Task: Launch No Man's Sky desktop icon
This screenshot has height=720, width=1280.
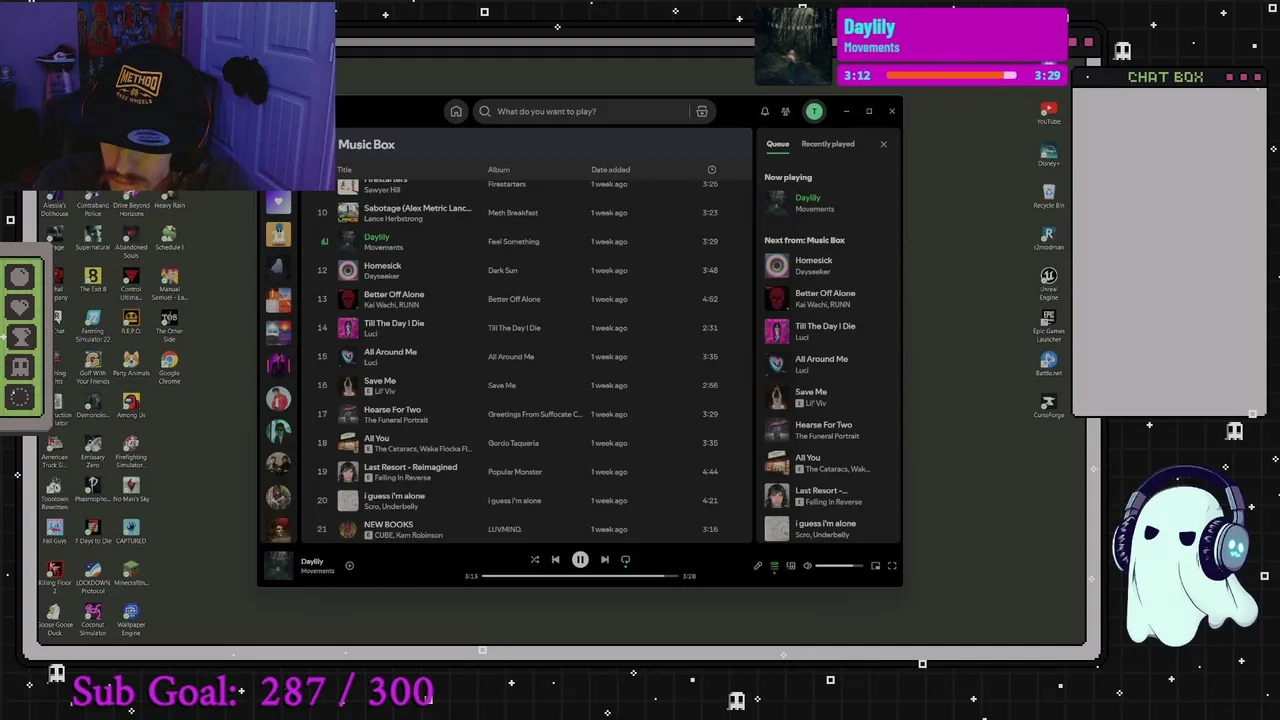Action: point(131,489)
